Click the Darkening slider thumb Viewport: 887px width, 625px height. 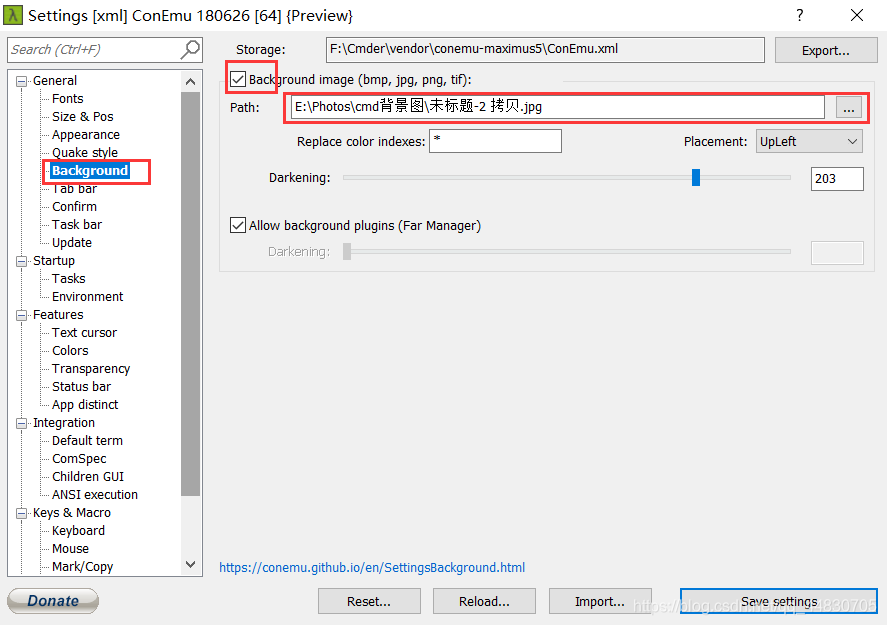[x=696, y=178]
